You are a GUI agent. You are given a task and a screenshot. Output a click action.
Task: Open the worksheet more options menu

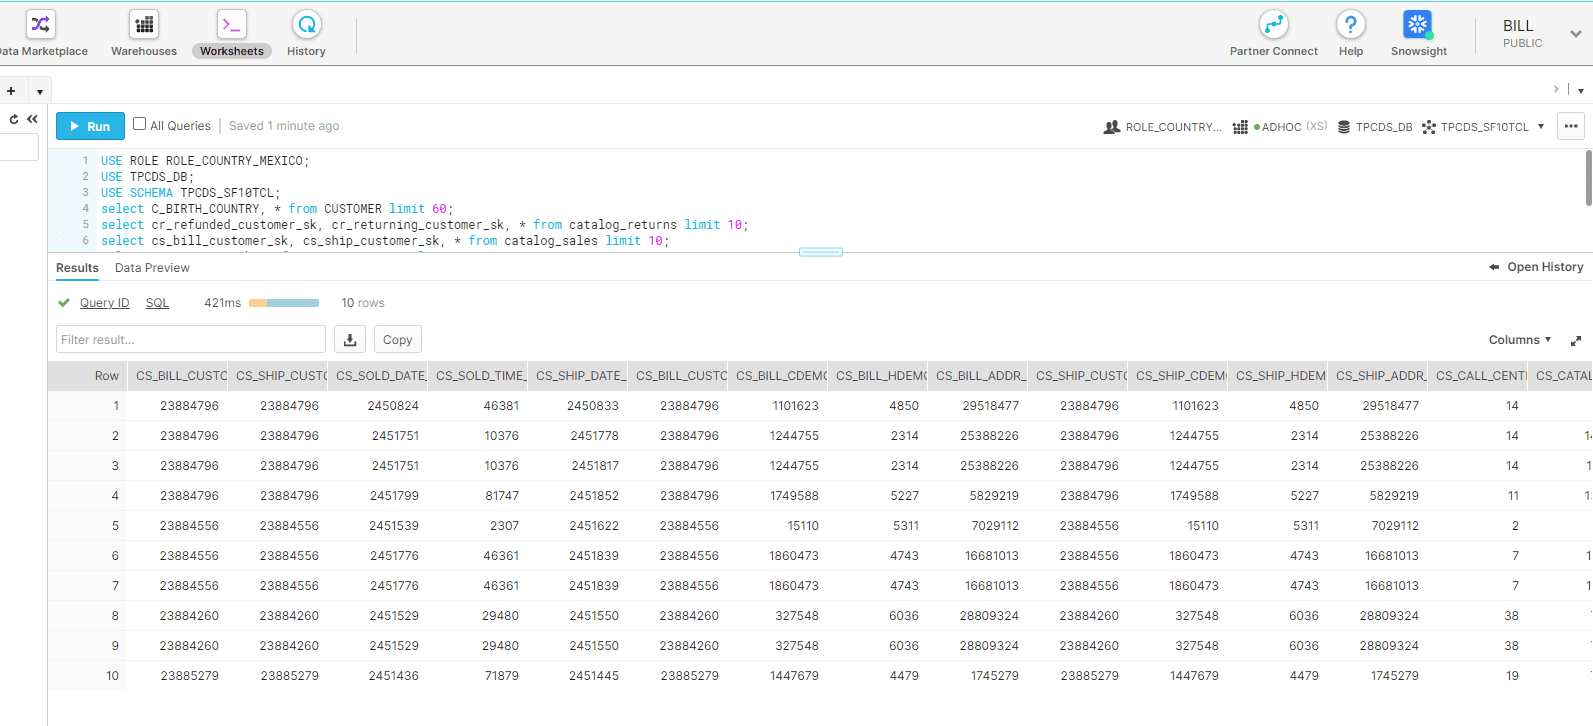click(1571, 126)
